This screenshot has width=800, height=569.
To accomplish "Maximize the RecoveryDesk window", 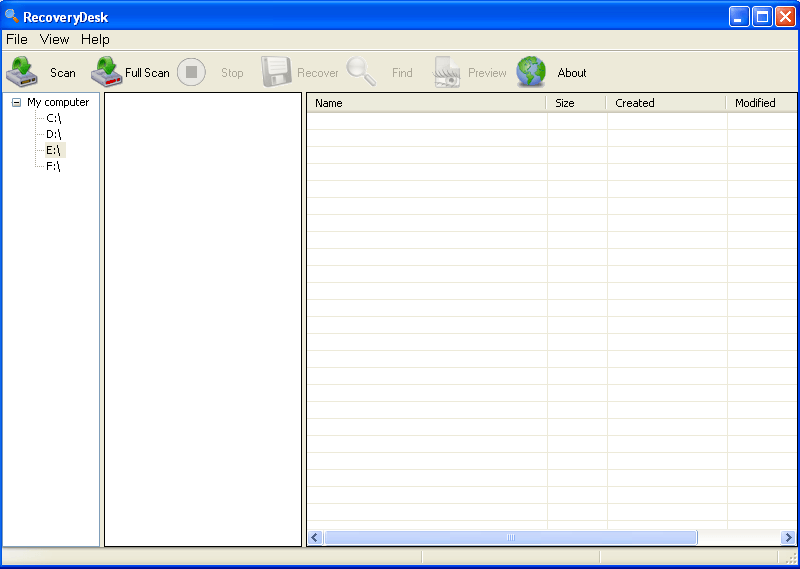I will (x=762, y=16).
